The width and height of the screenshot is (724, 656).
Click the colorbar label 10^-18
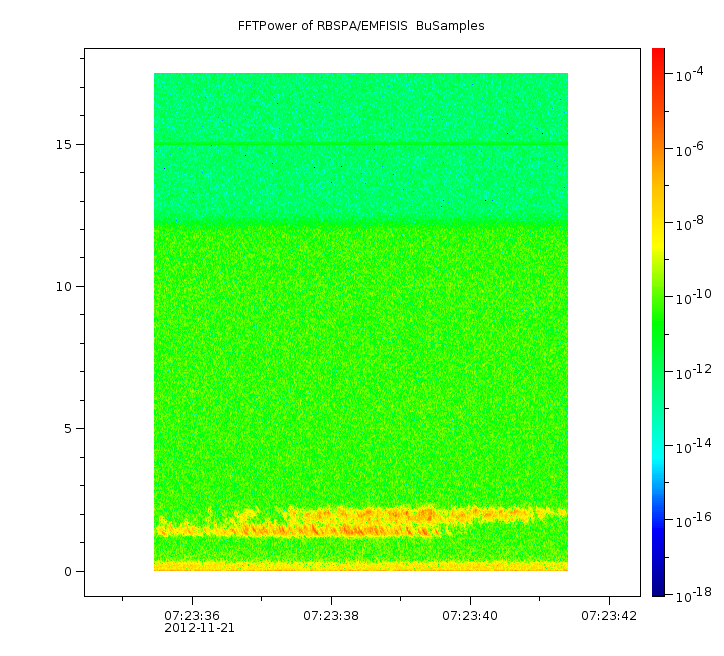coord(689,594)
